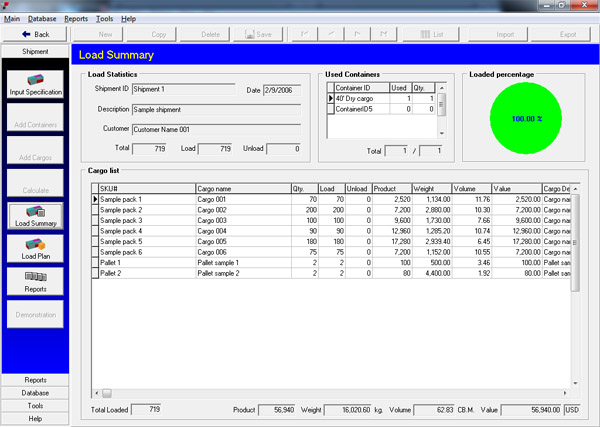Select the Sample pack 4 row
The width and height of the screenshot is (600, 427).
pyautogui.click(x=331, y=231)
